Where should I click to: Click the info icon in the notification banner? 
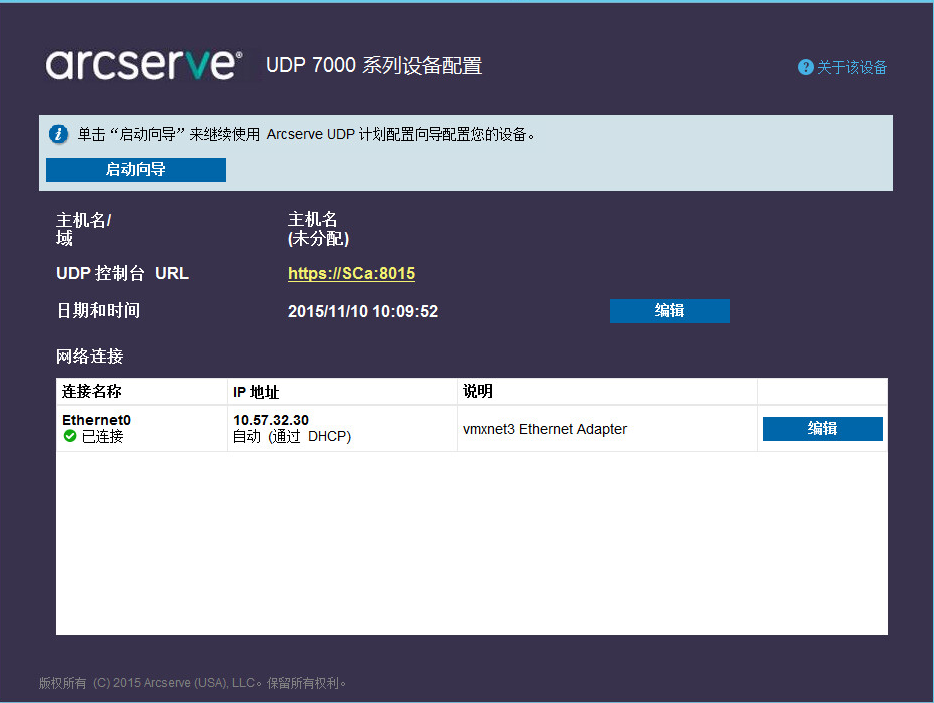59,134
